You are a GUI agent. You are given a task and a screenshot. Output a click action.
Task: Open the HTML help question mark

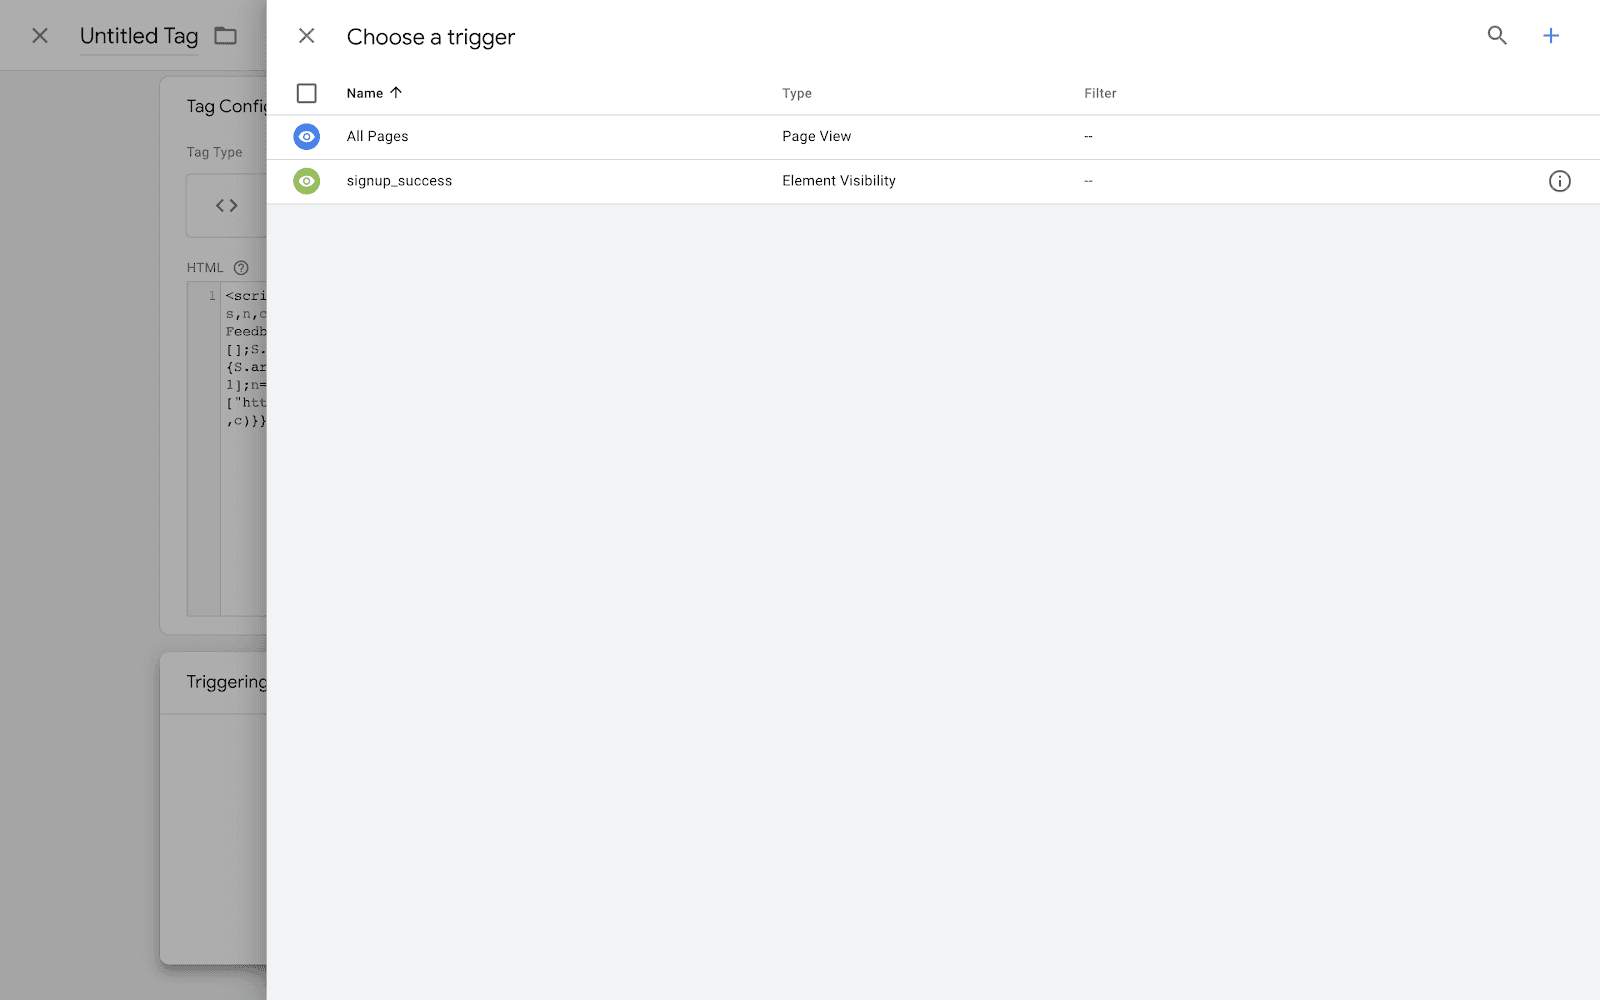tap(241, 268)
